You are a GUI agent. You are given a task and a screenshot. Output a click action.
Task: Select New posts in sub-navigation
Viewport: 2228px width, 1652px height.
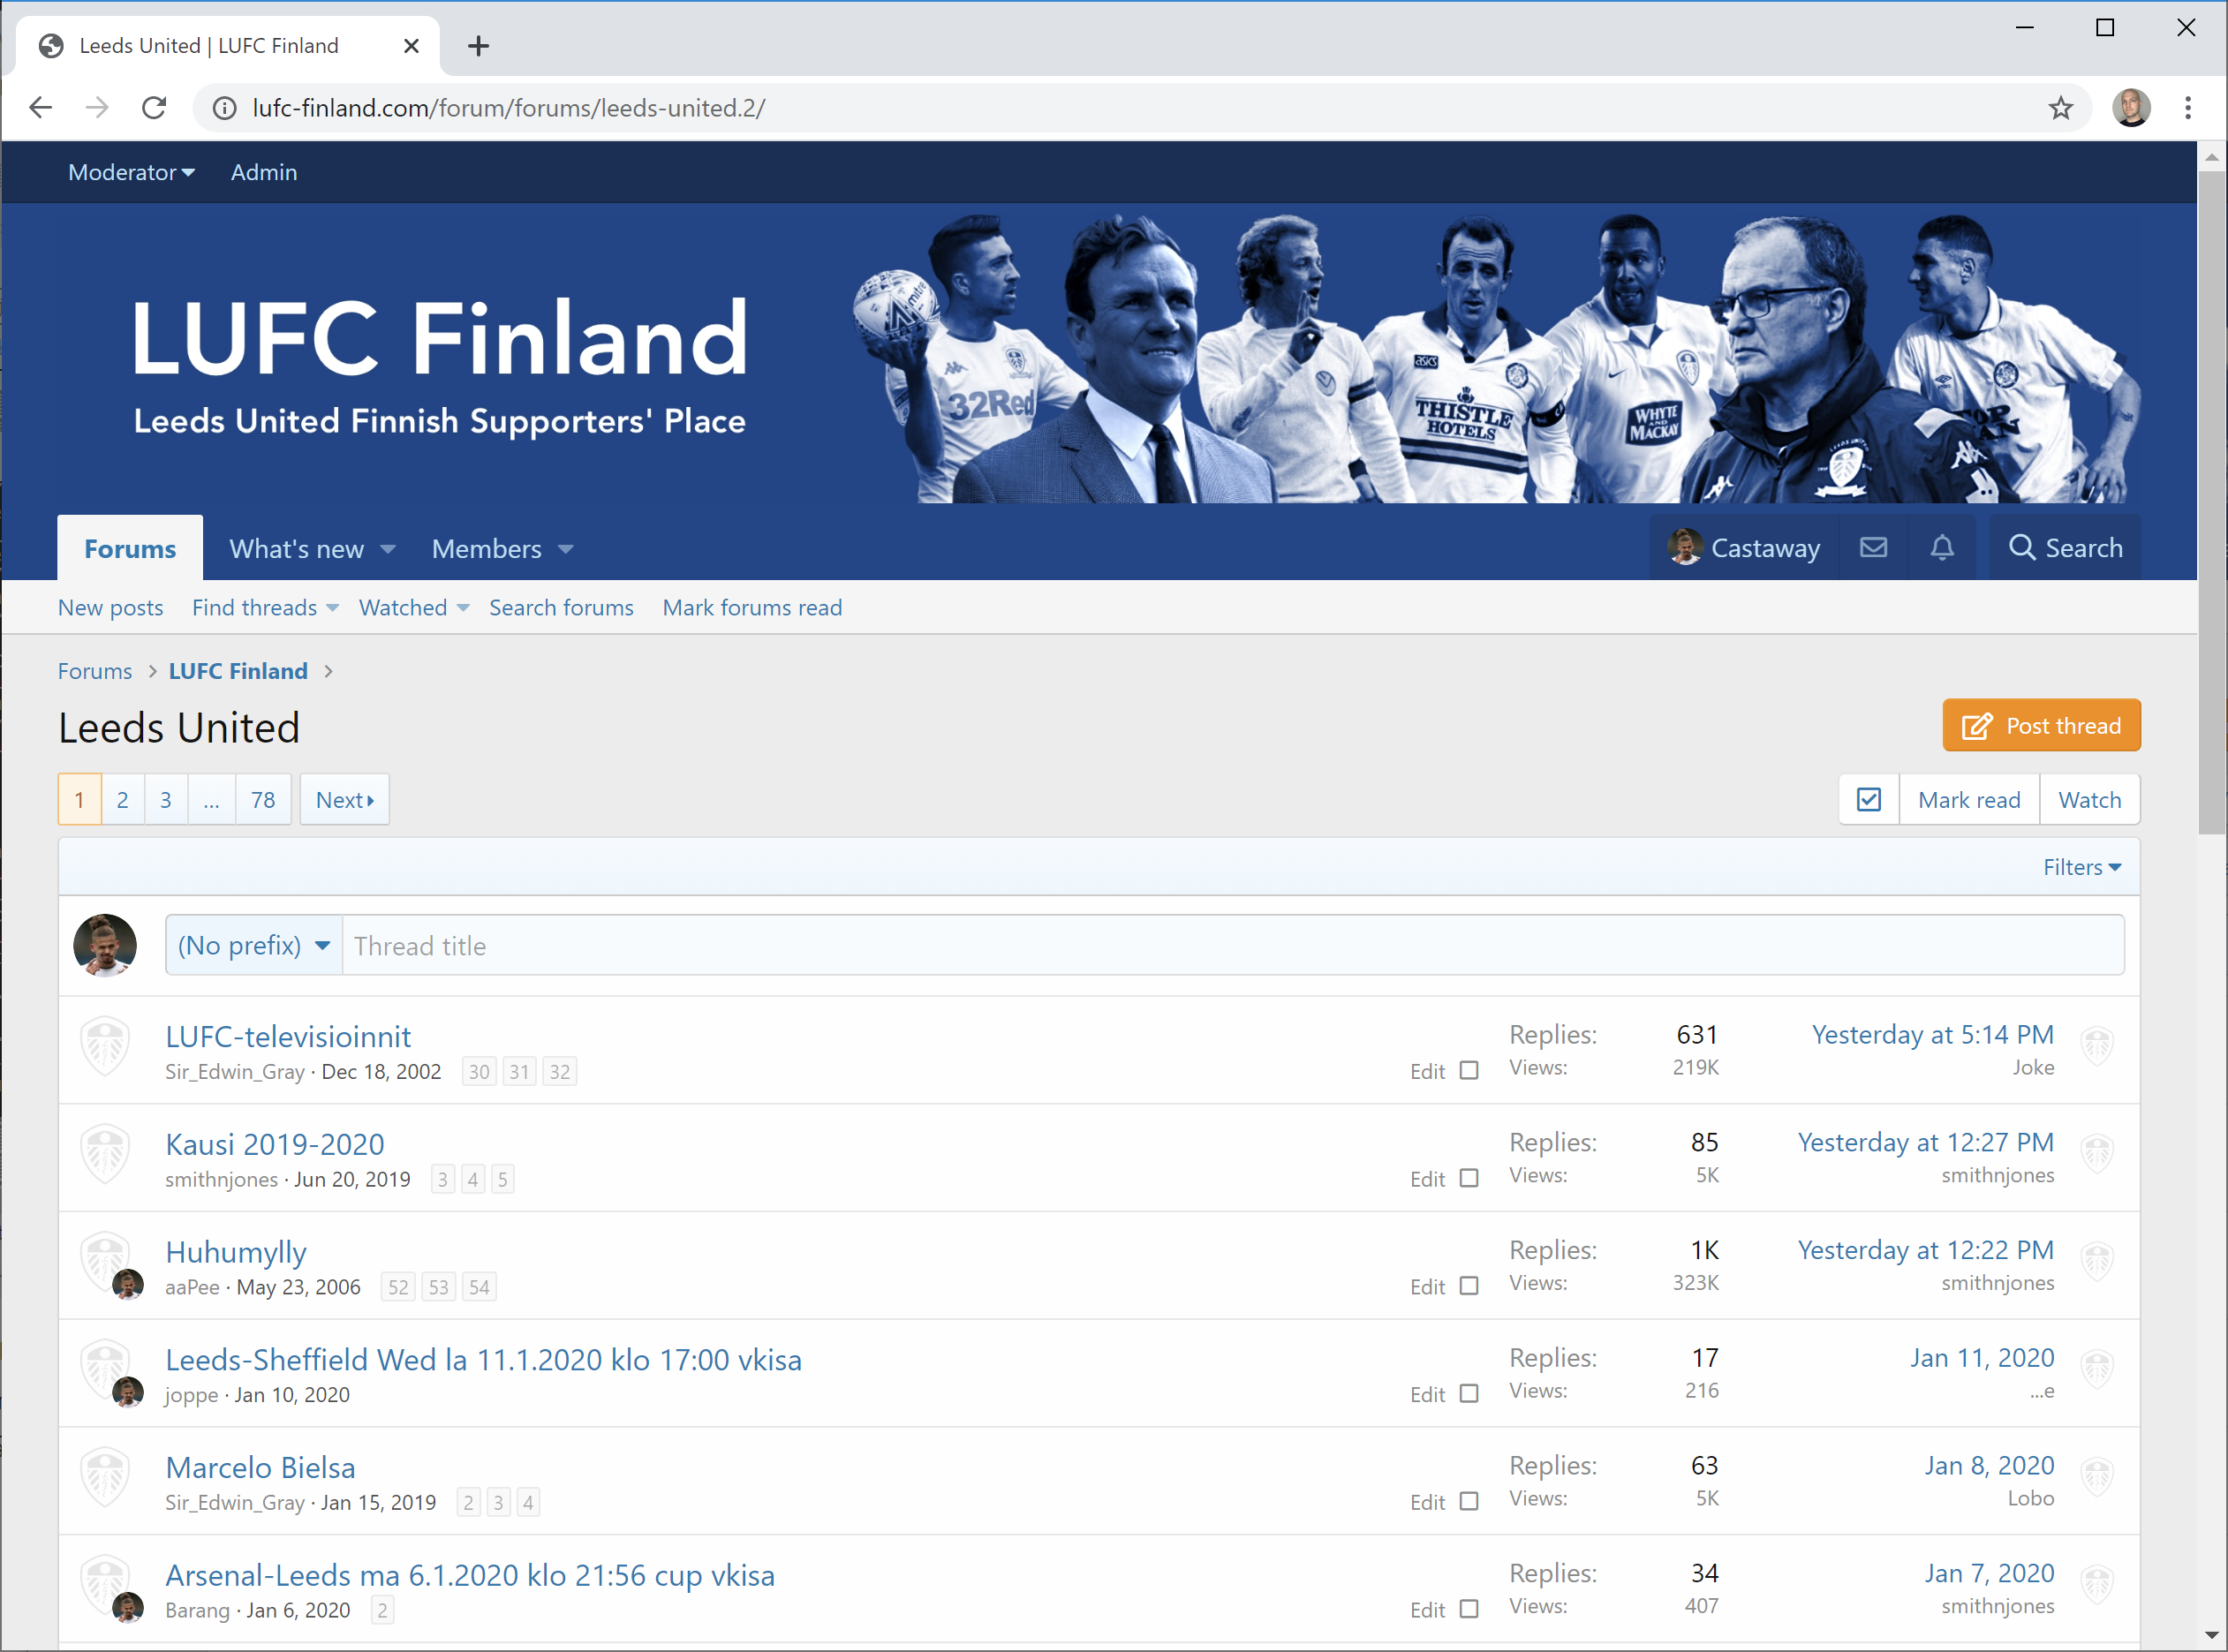coord(110,607)
